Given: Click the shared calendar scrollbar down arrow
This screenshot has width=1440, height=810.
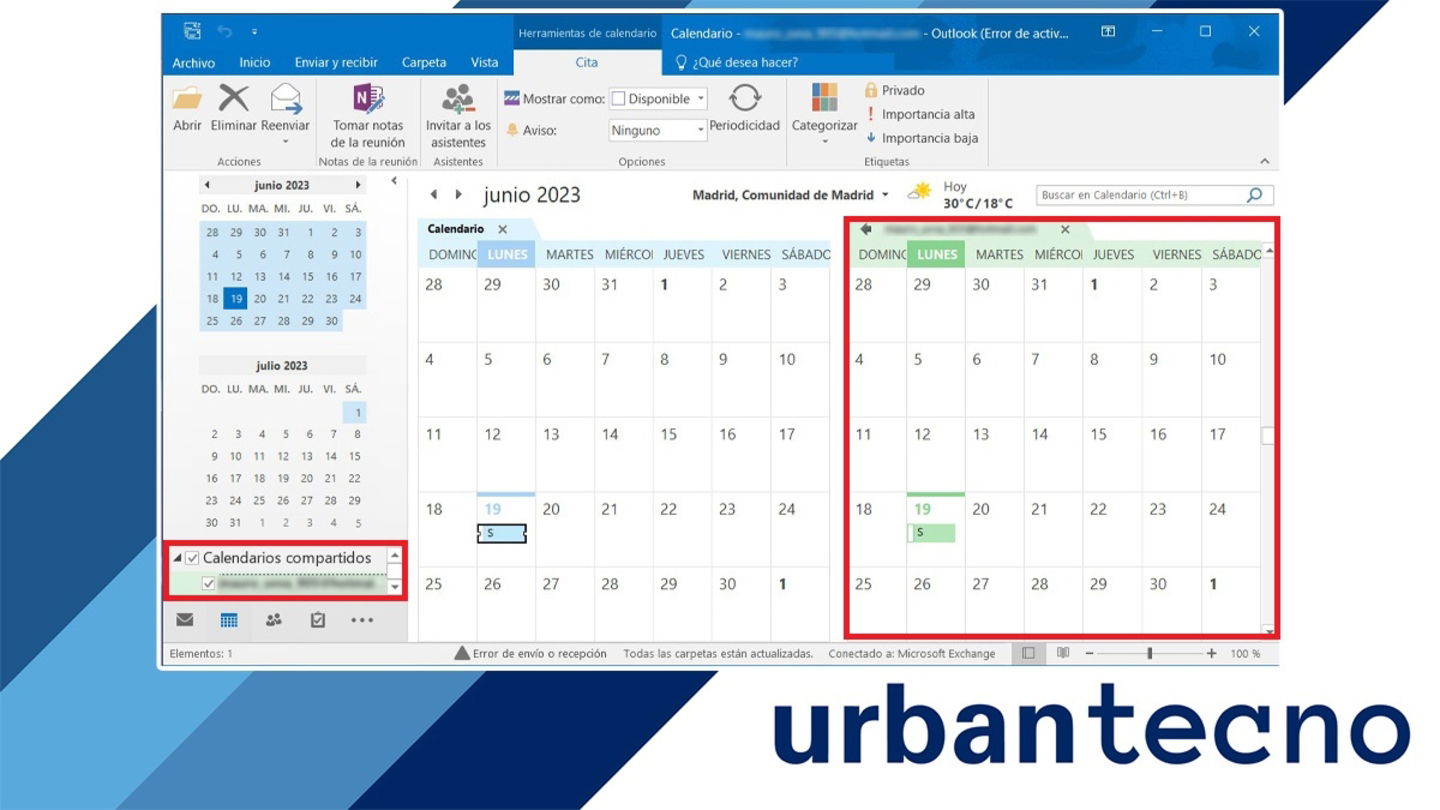Looking at the screenshot, I should tap(1269, 630).
